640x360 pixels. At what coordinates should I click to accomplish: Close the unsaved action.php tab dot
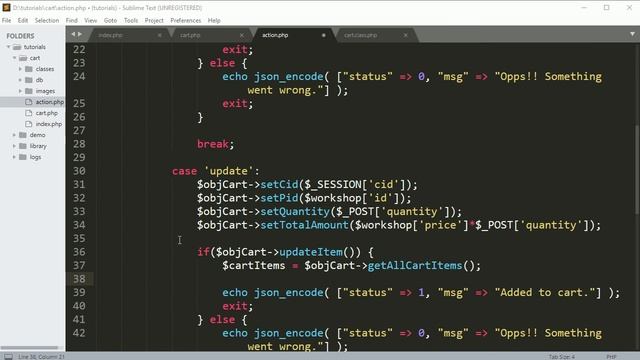[x=324, y=35]
